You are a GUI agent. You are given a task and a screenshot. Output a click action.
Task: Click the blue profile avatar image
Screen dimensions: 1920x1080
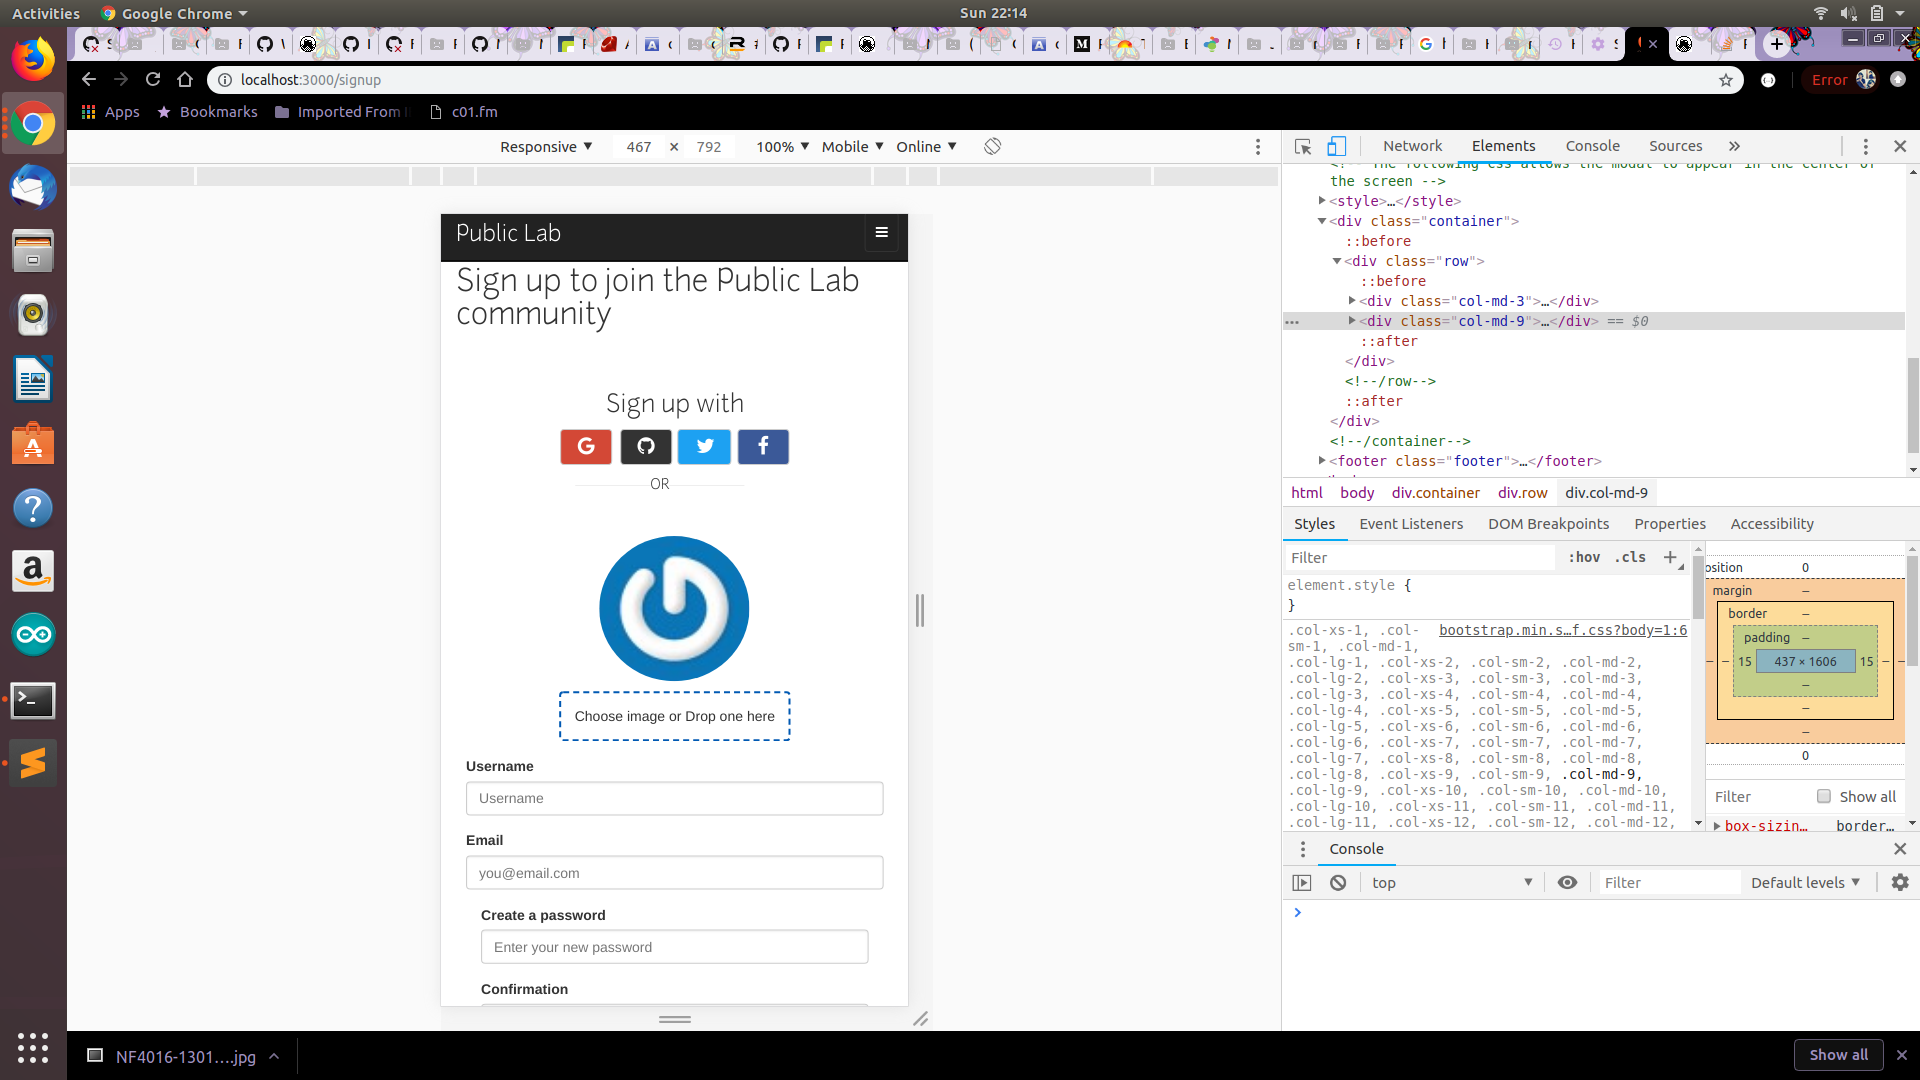point(674,608)
